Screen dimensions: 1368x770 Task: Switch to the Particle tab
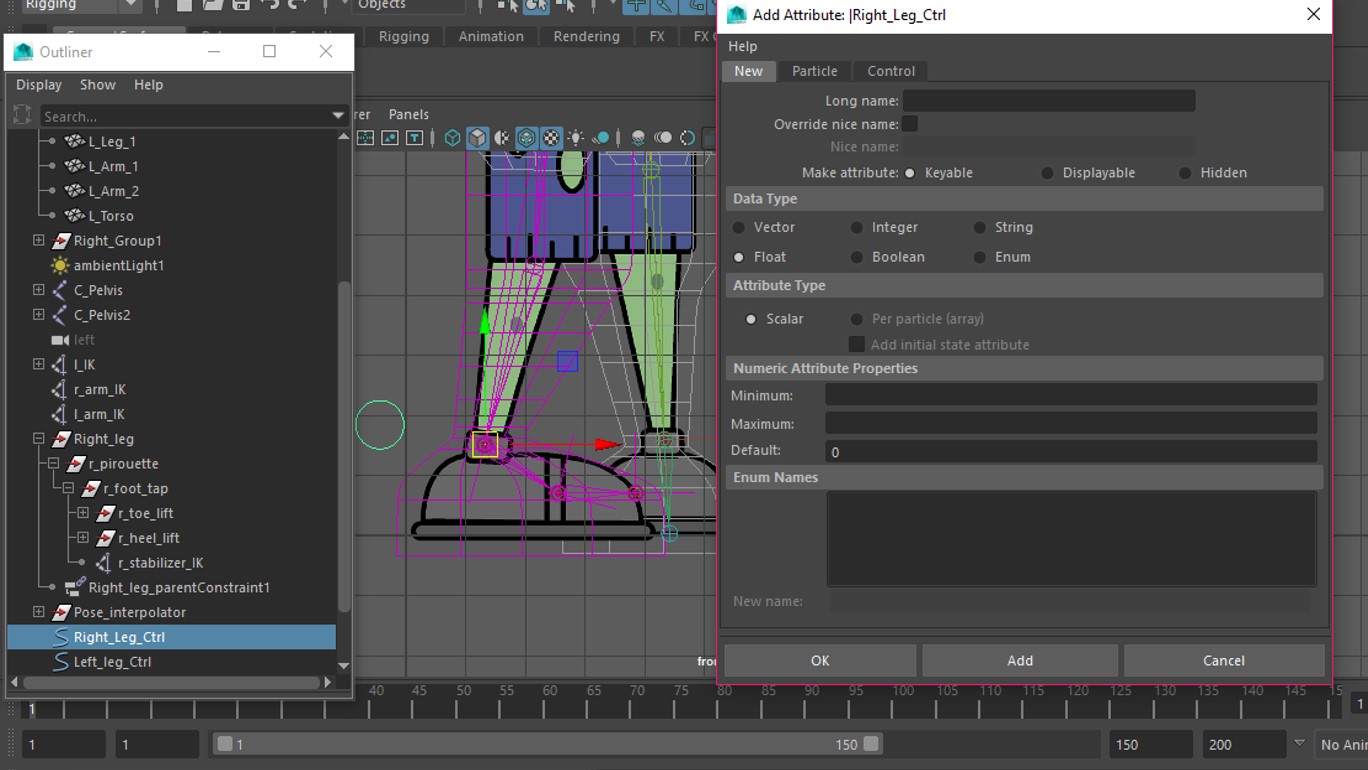coord(814,71)
